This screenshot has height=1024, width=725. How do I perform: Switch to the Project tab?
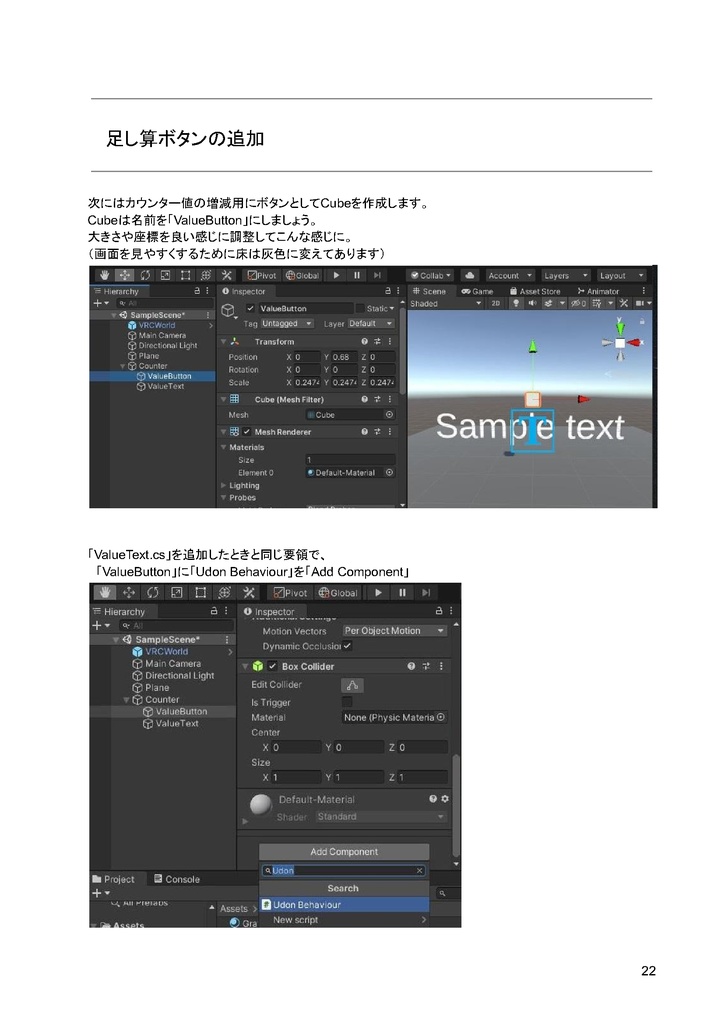pyautogui.click(x=114, y=879)
